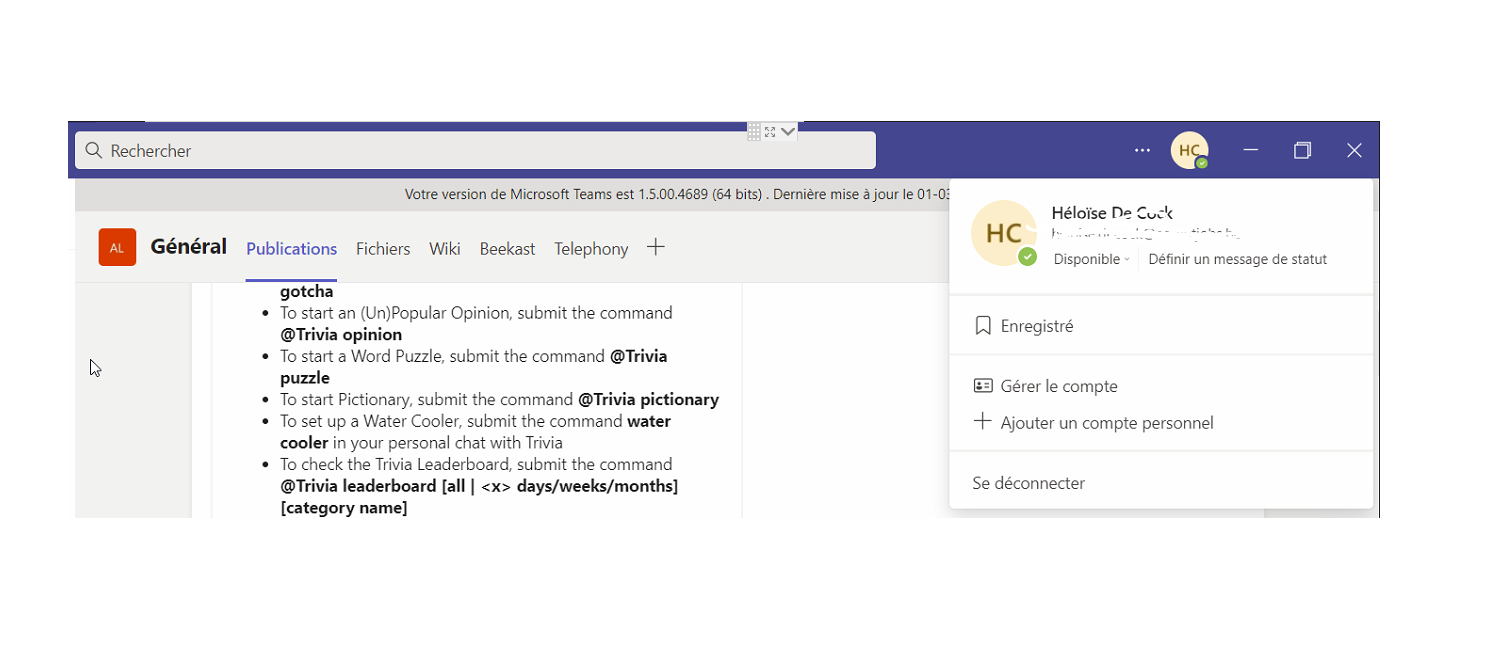Click the Teams version update banner

tap(512, 194)
